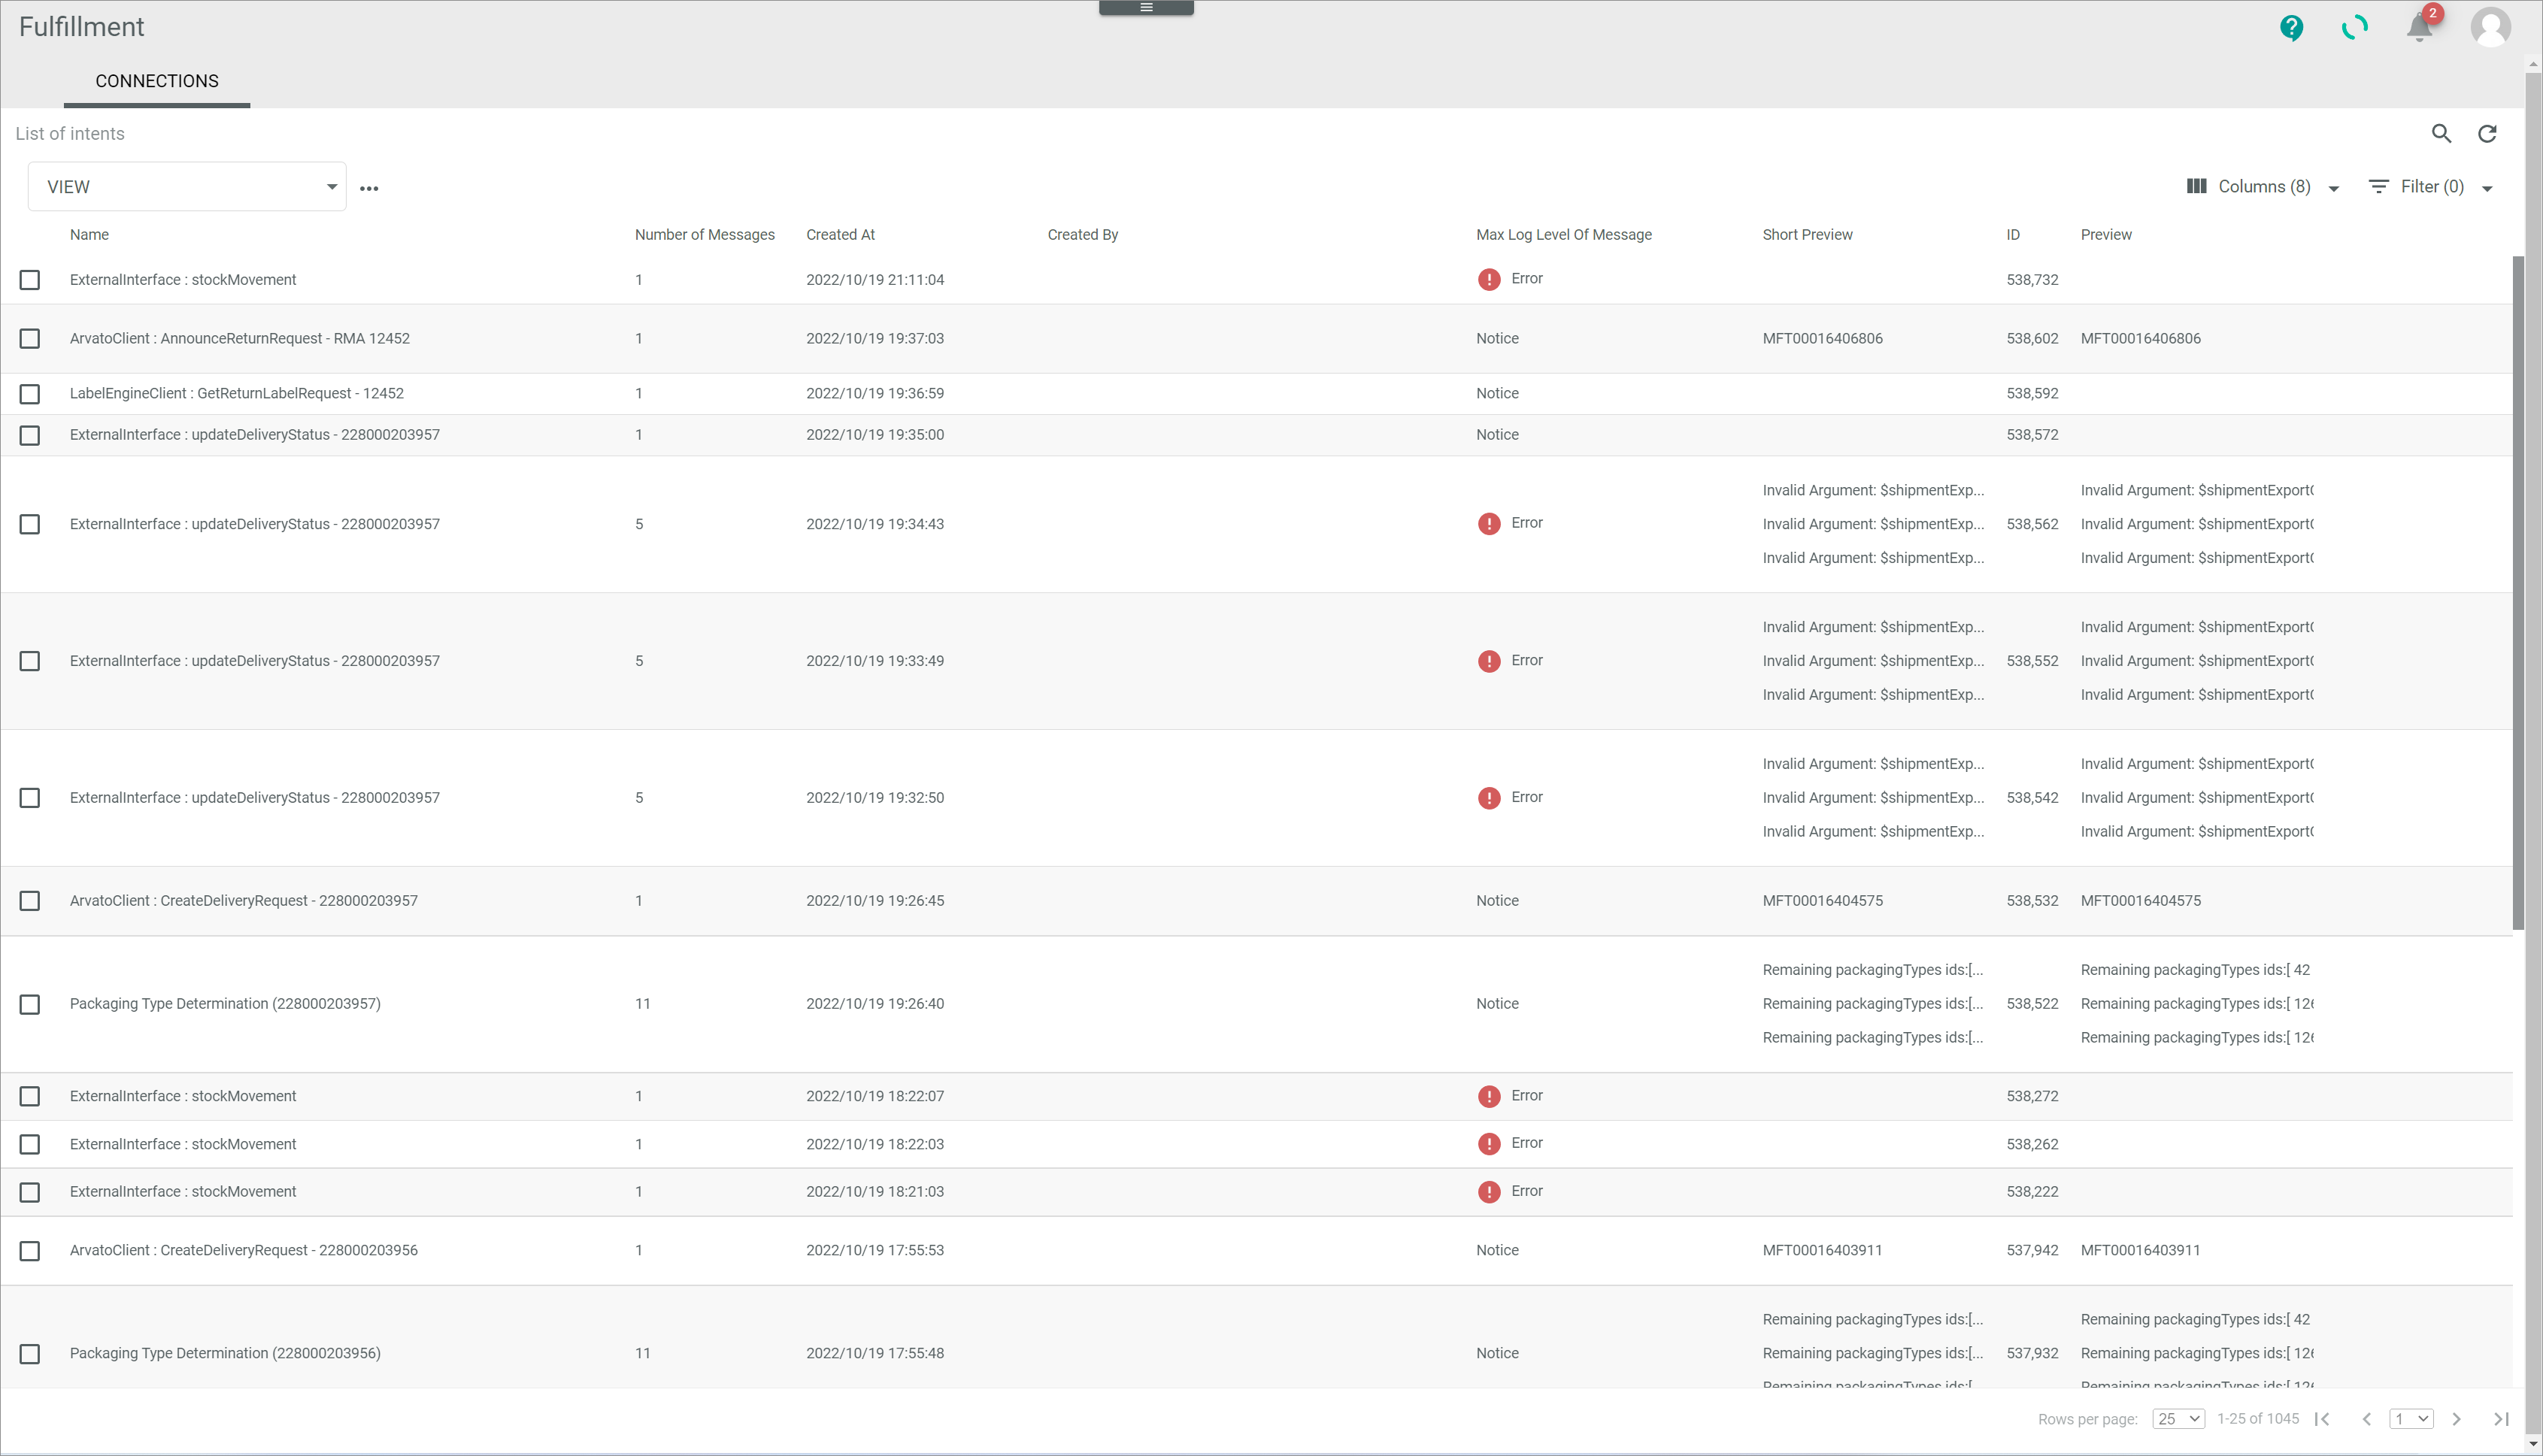Toggle the collapse handle at top center

tap(1146, 8)
